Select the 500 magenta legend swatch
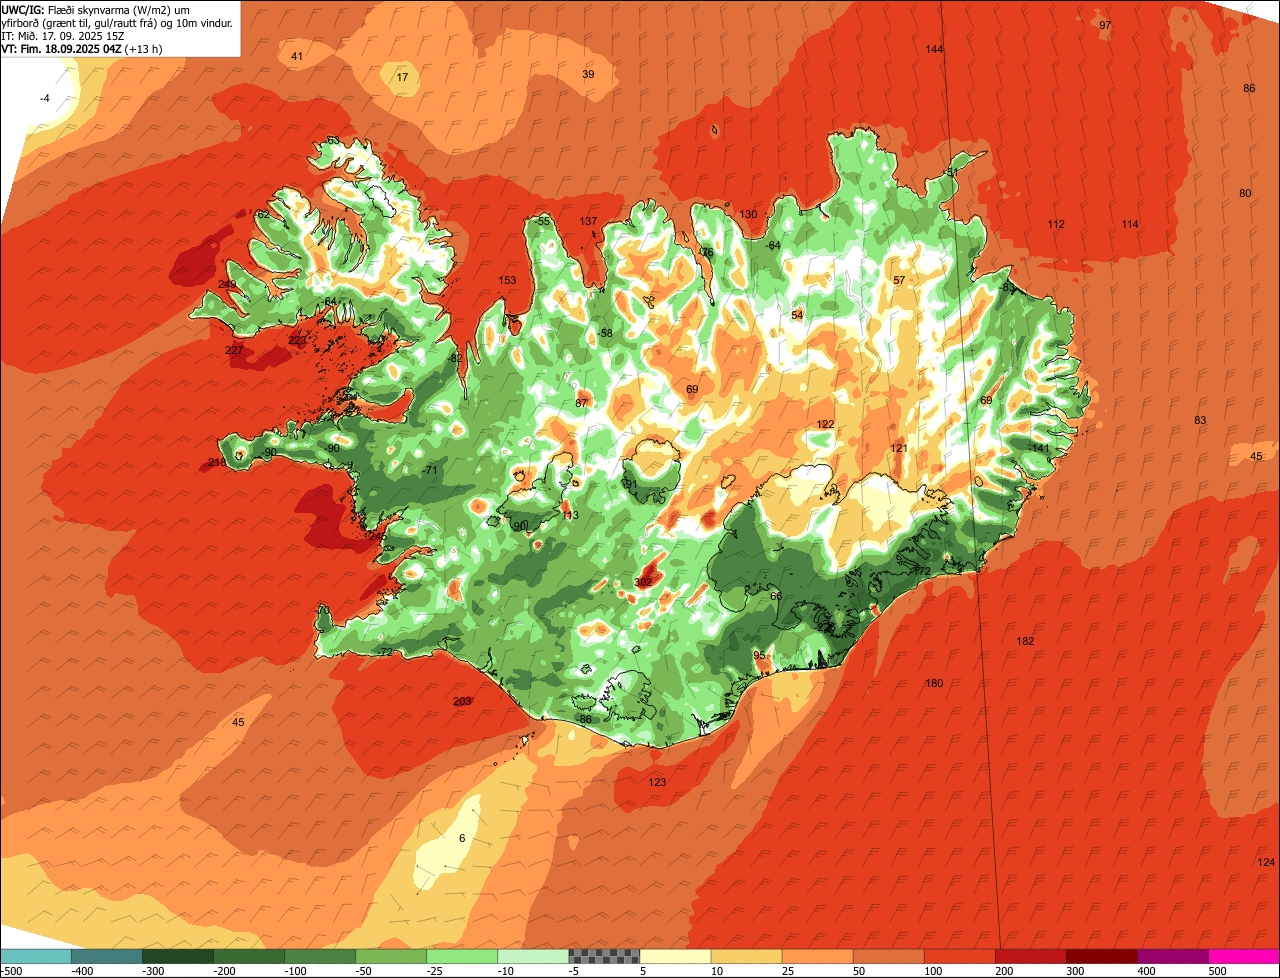1280x978 pixels. [x=1243, y=956]
